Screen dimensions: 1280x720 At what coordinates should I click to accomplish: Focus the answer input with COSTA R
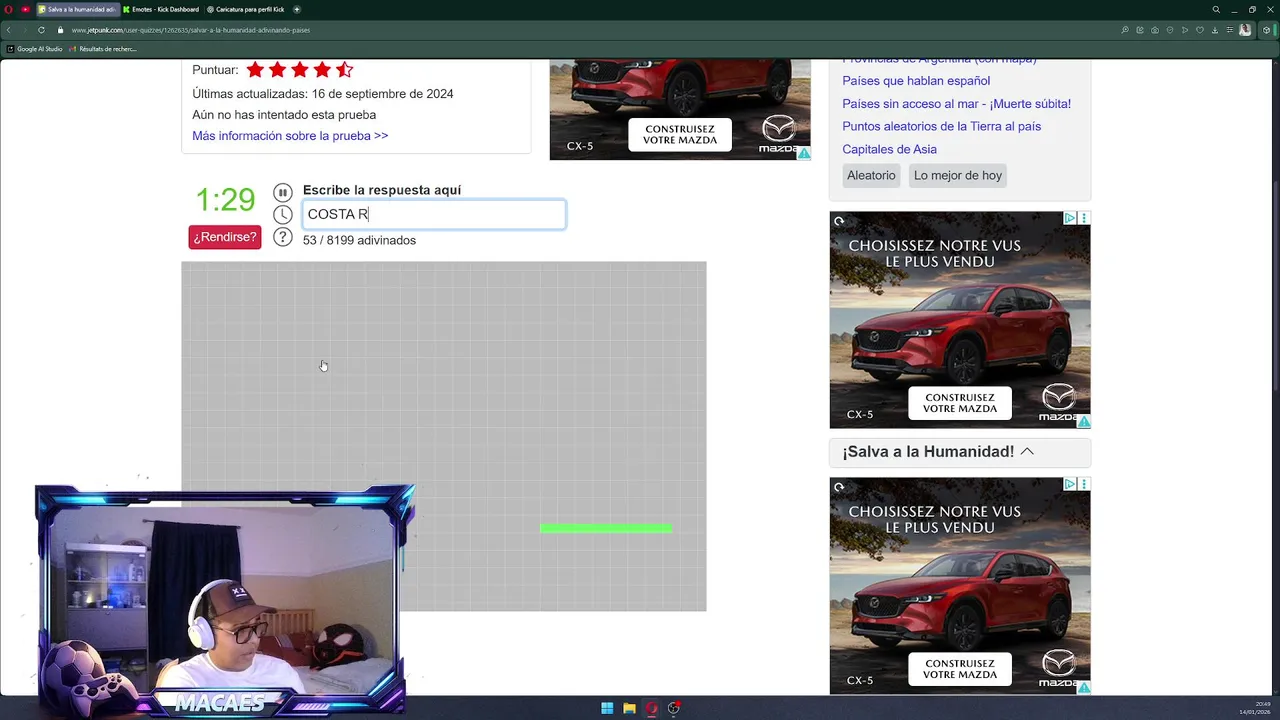coord(434,214)
